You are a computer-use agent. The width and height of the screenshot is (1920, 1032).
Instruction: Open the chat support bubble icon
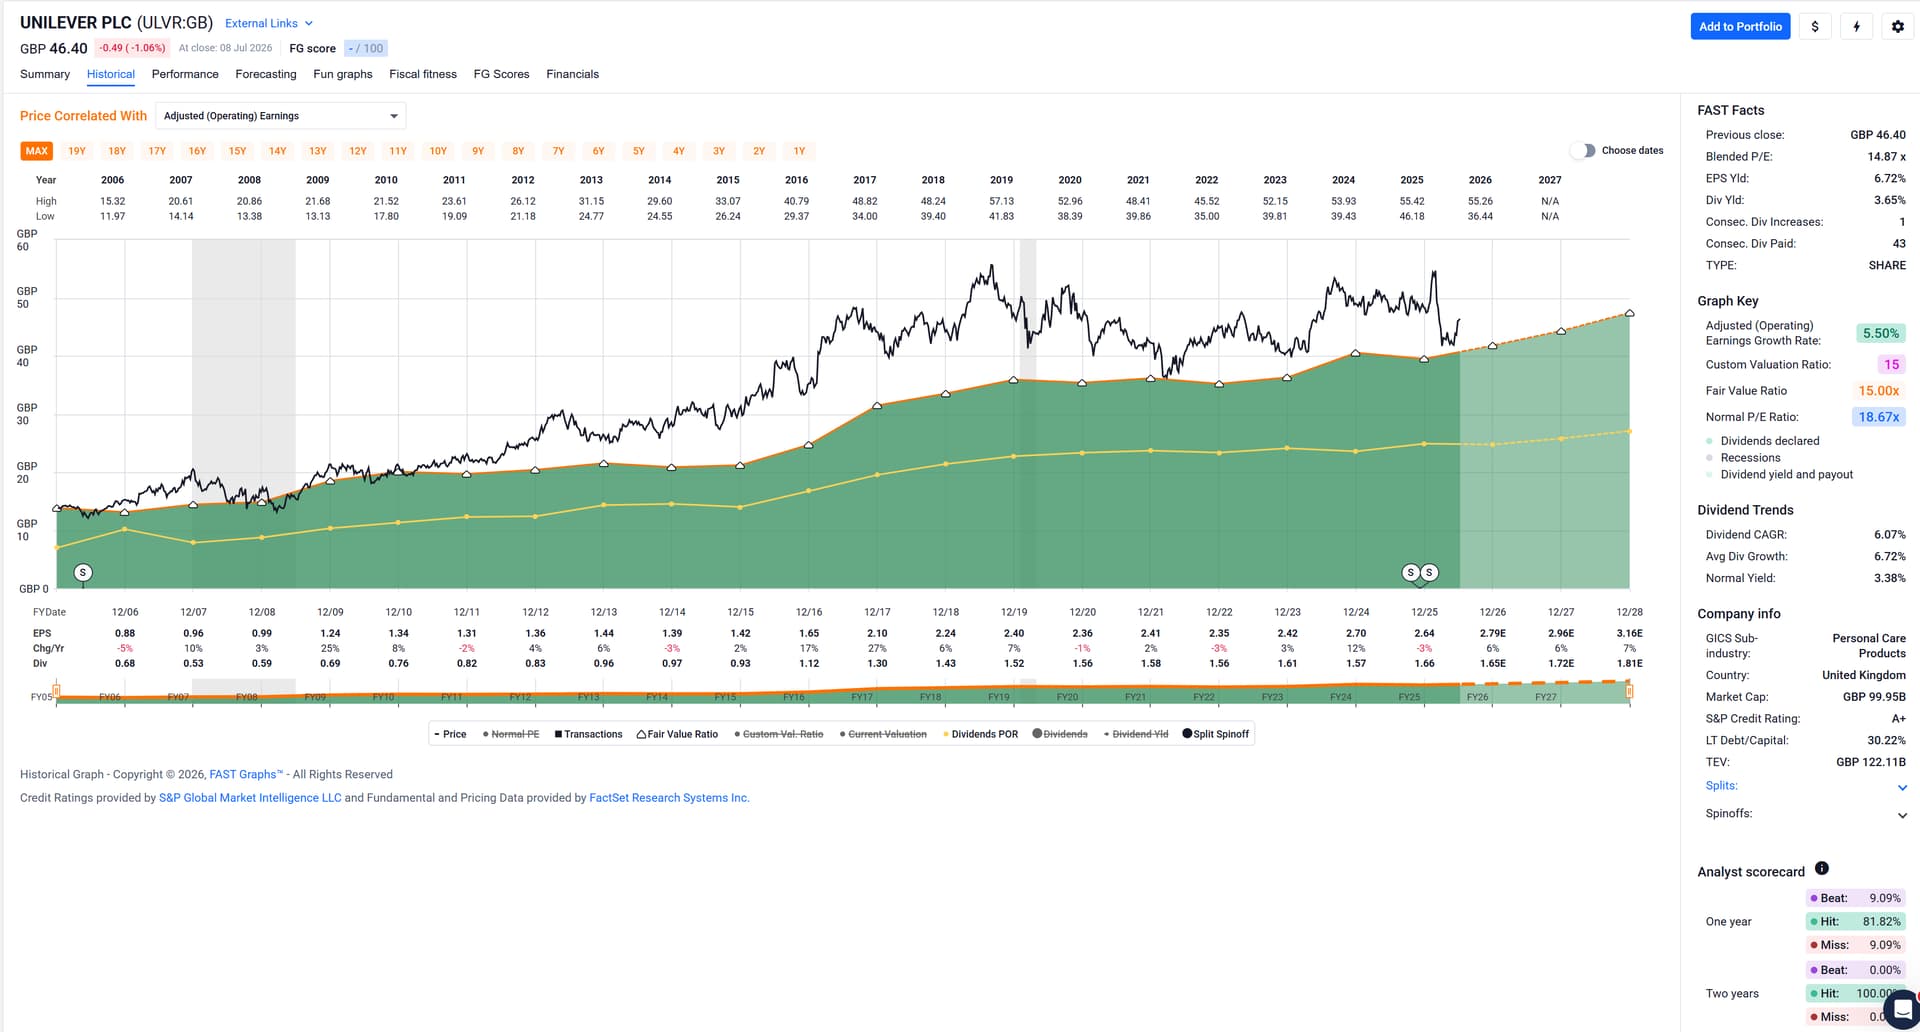coord(1901,1008)
